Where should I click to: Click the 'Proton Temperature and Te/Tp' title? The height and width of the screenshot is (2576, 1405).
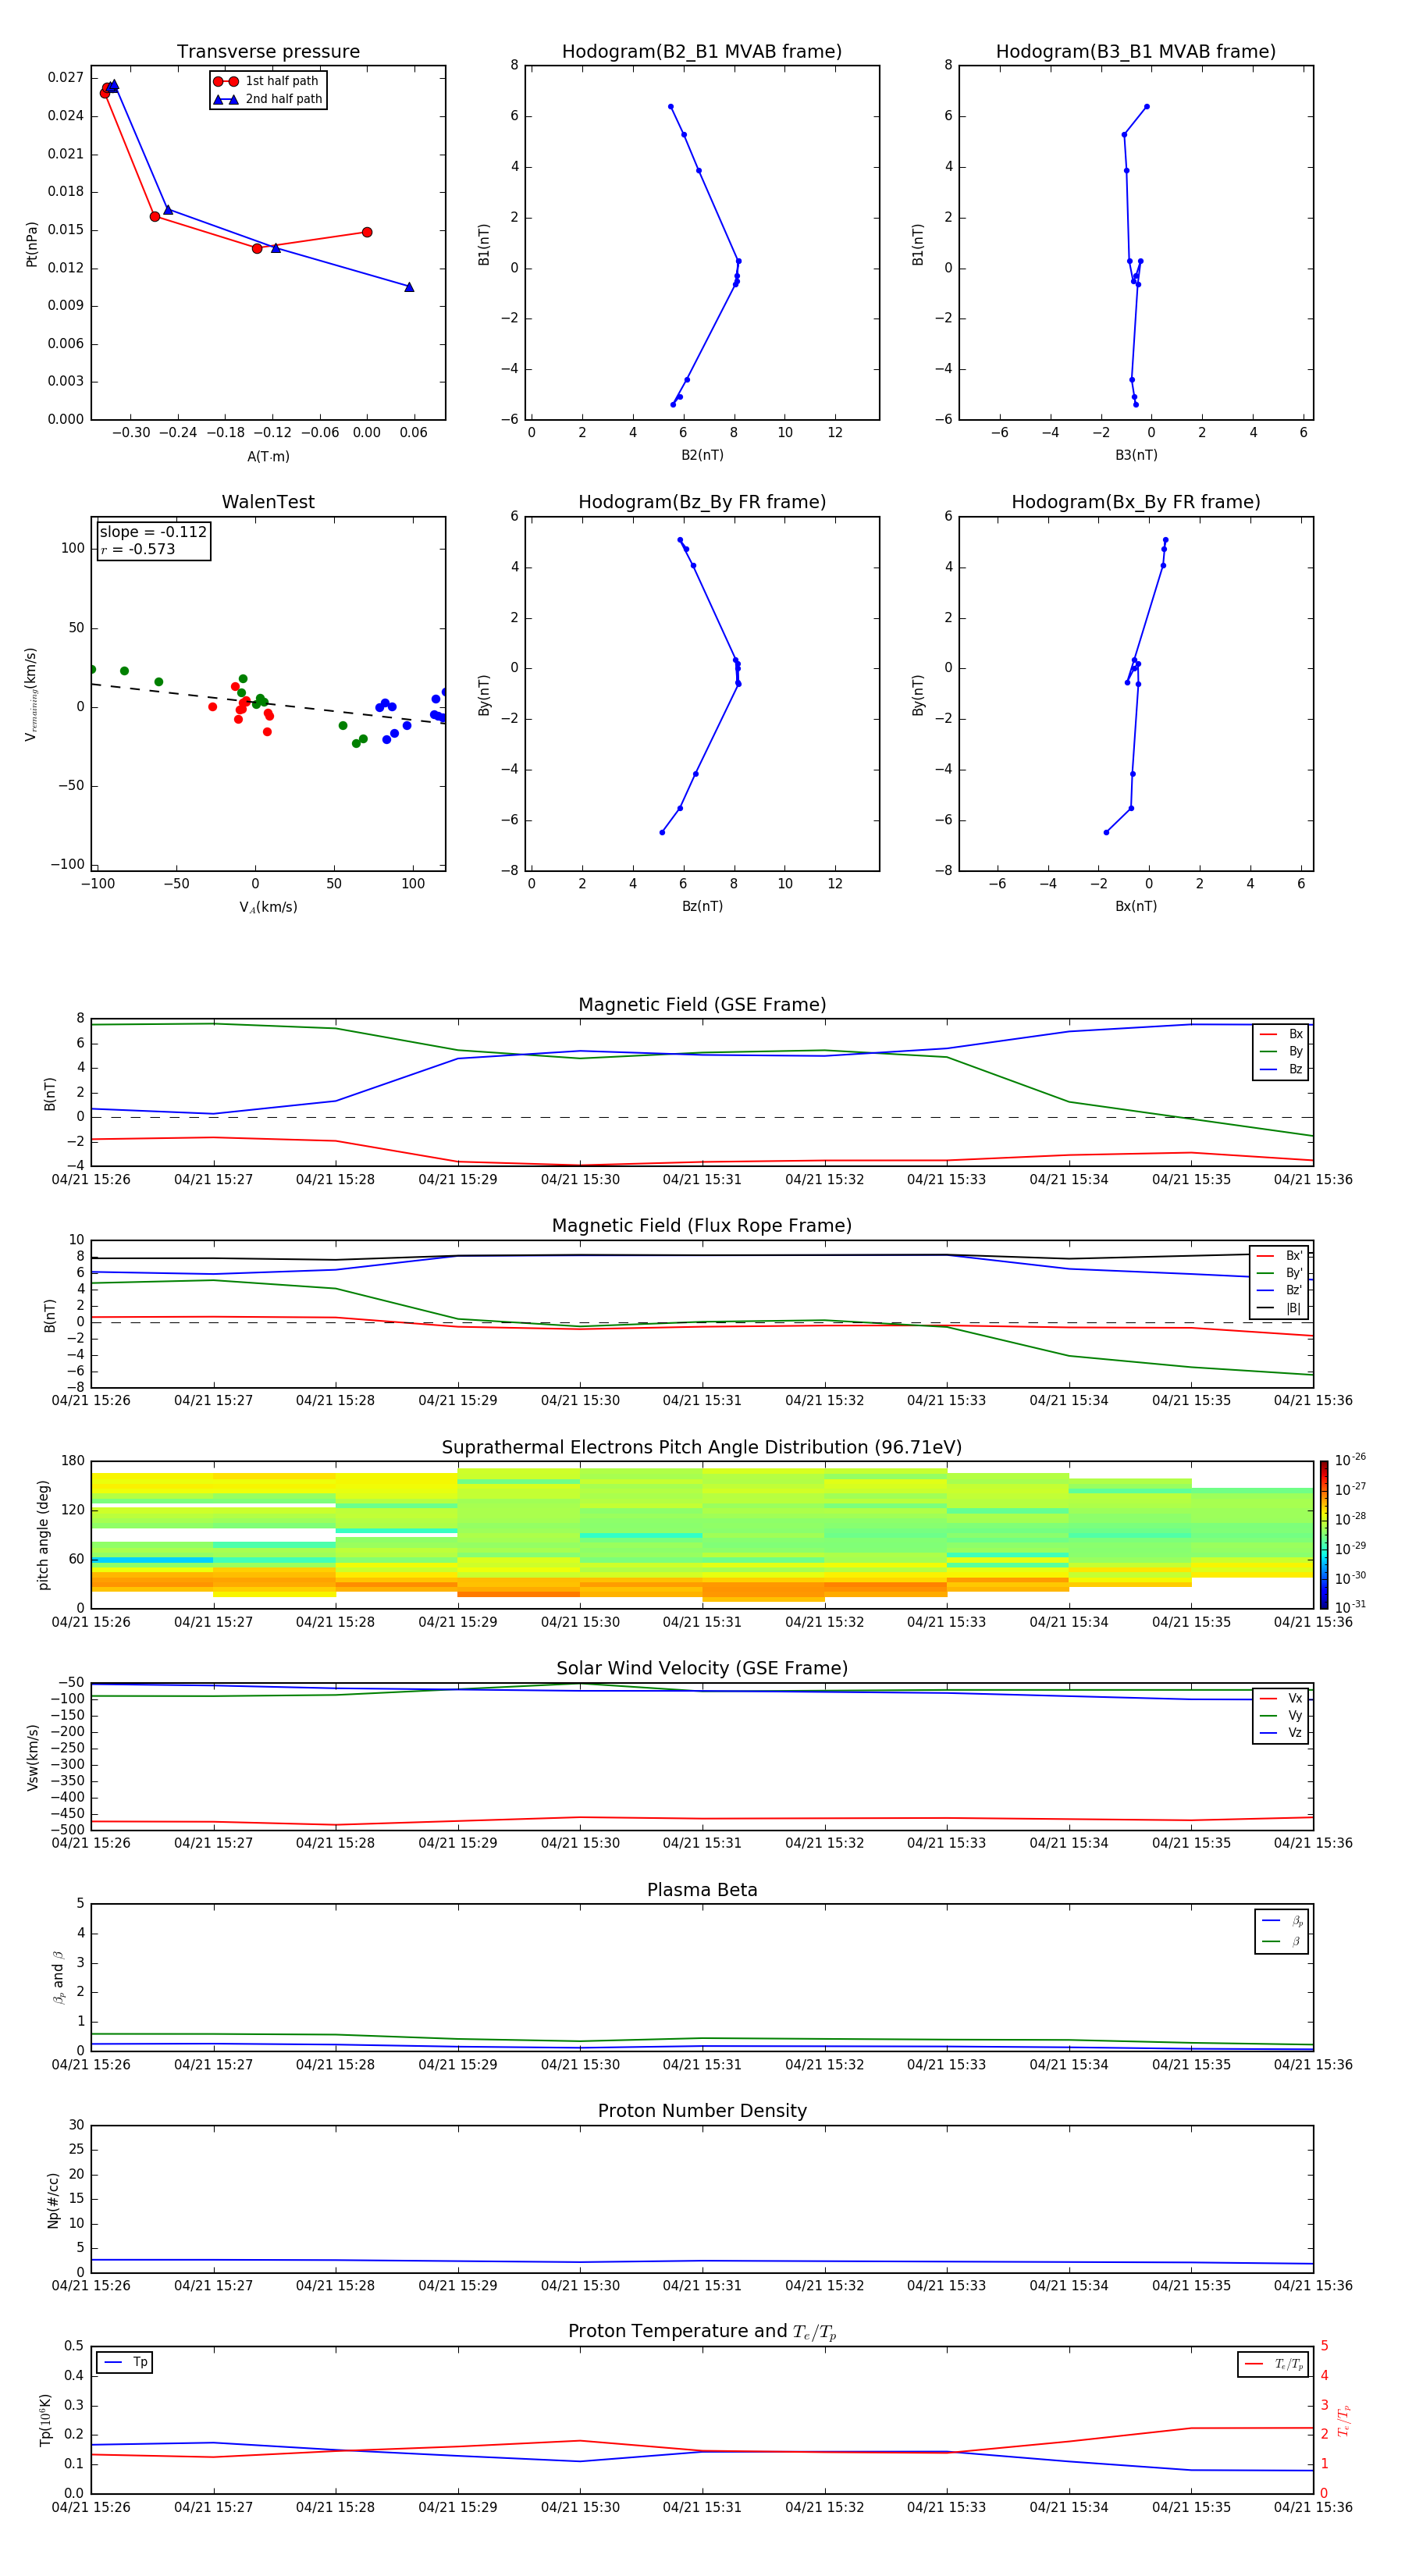pos(702,2332)
